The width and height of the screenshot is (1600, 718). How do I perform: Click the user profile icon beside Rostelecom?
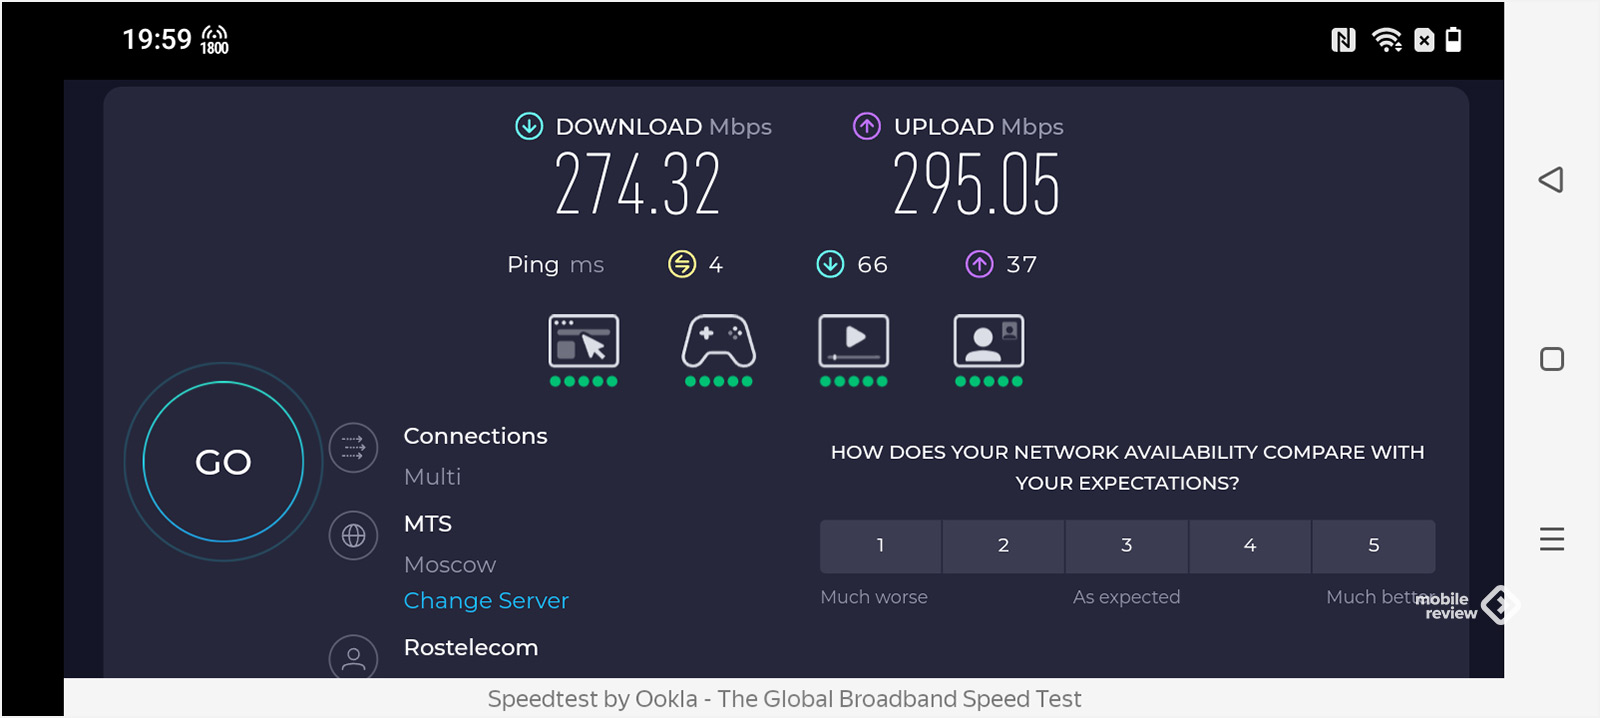tap(354, 658)
